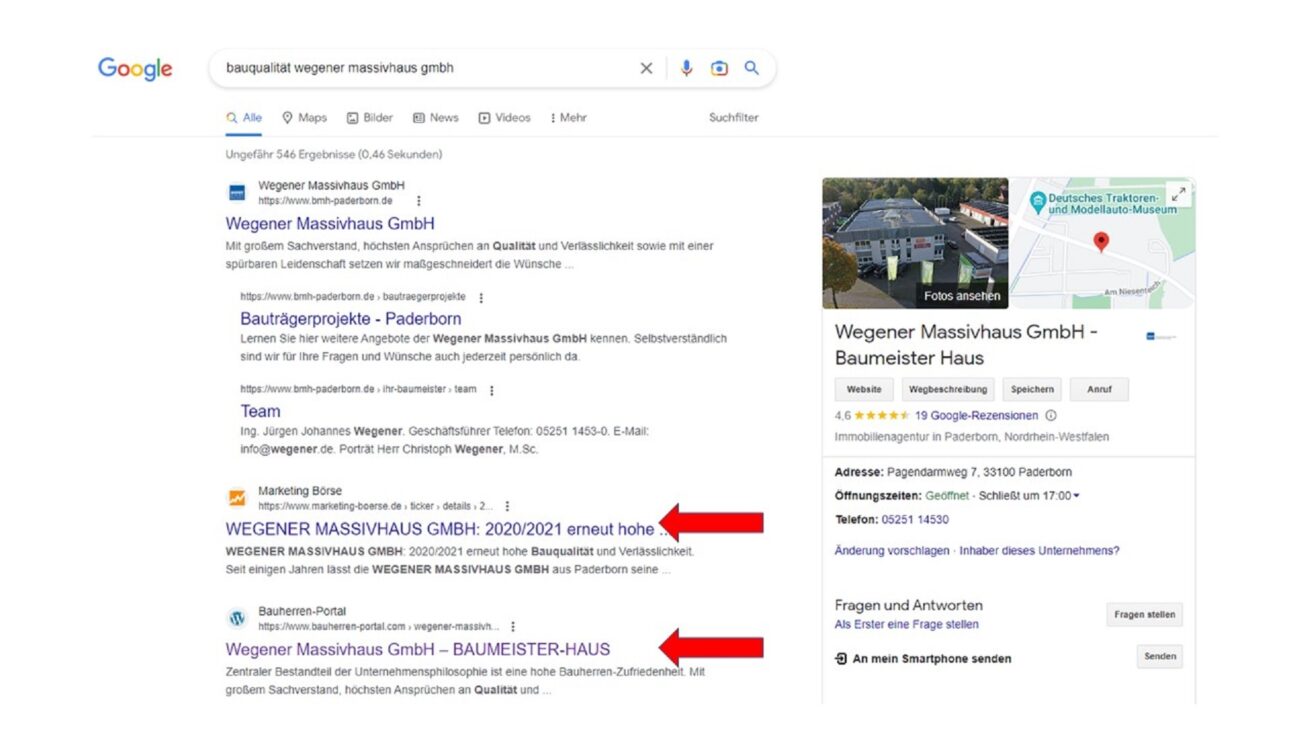Open the three-dot options for the Wegener Massivhaus result
The width and height of the screenshot is (1310, 737).
[418, 200]
